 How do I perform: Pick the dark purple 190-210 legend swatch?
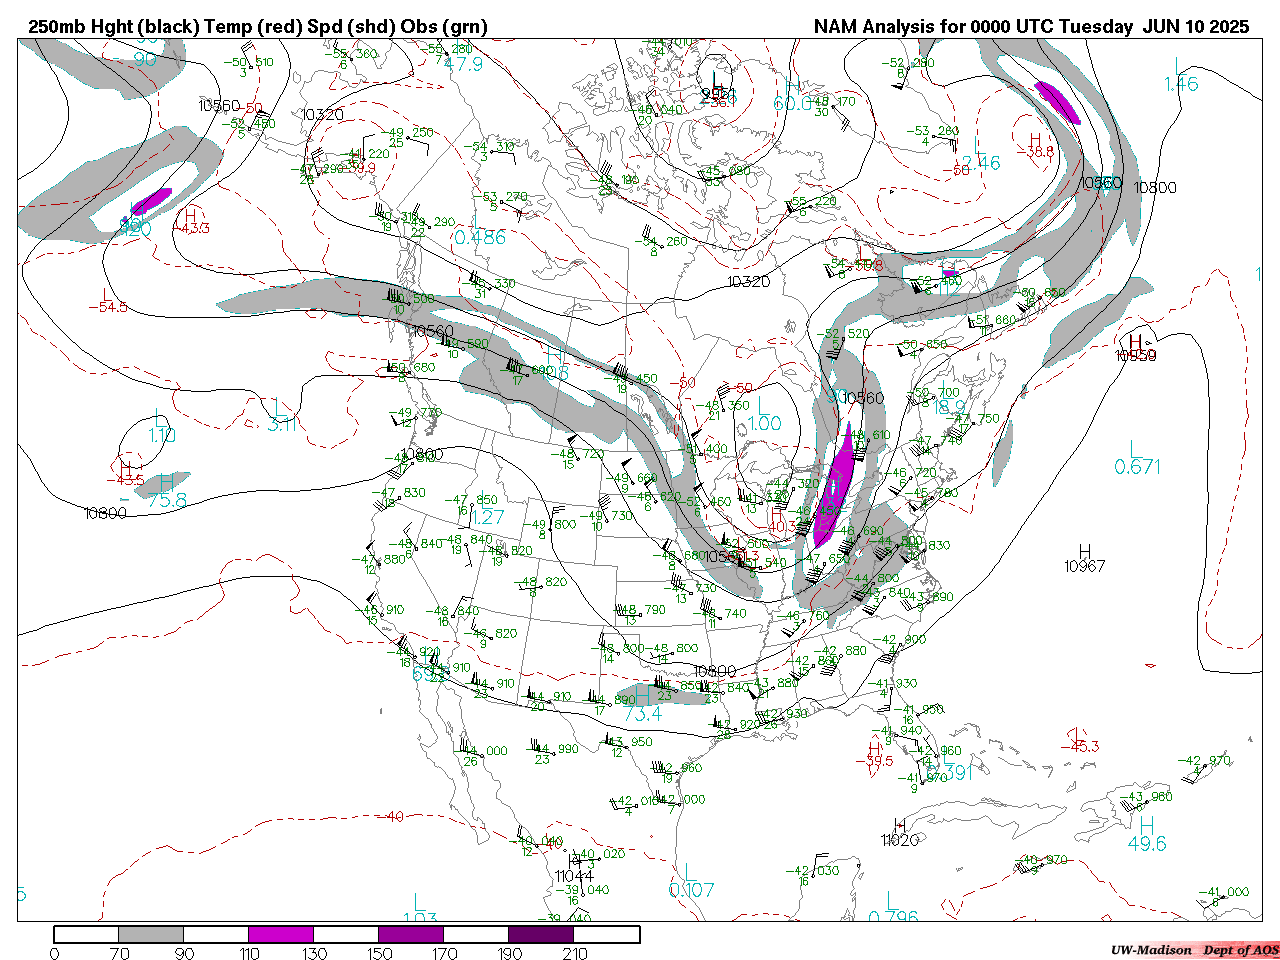[x=541, y=934]
